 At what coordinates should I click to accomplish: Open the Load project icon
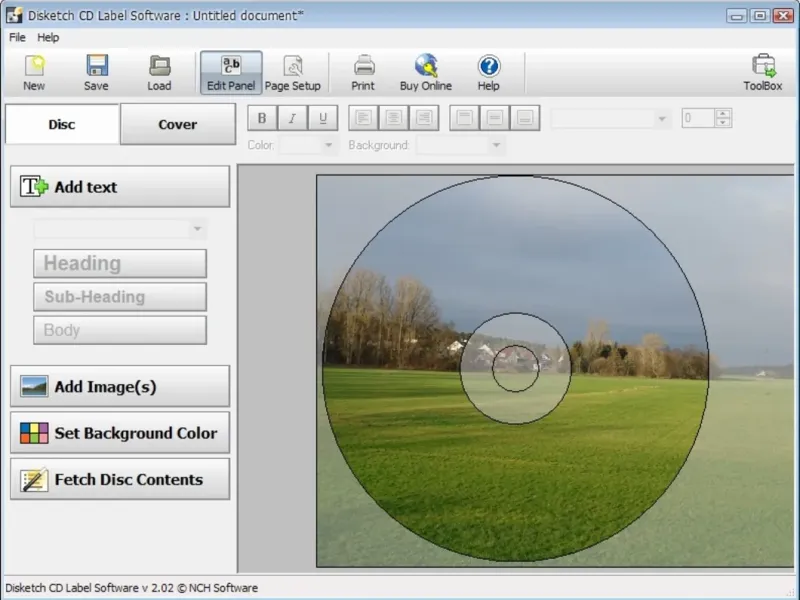[159, 72]
